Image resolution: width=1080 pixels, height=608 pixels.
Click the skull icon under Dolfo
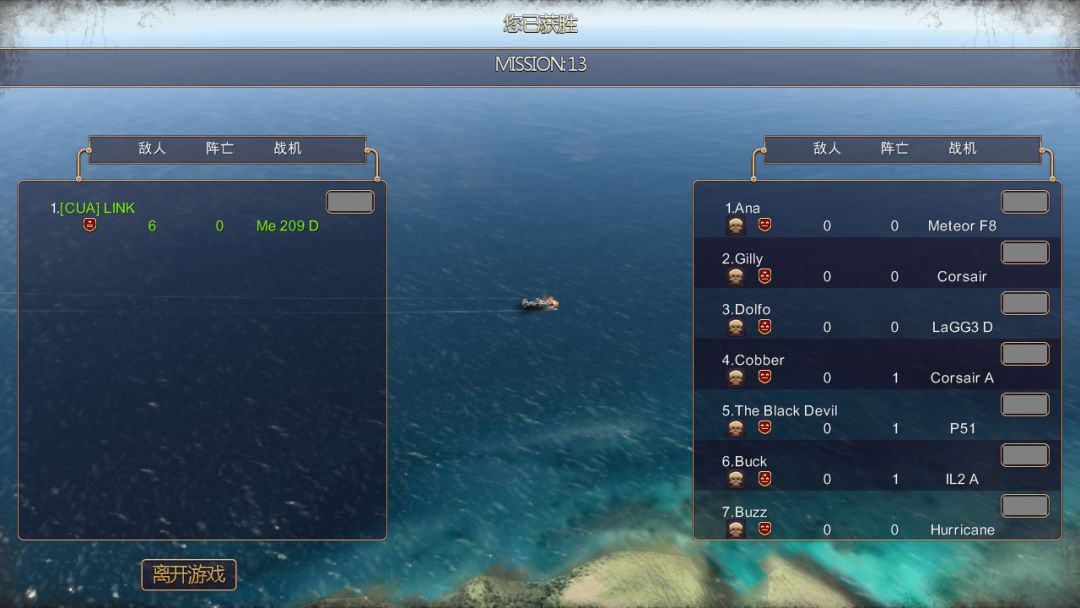coord(736,327)
